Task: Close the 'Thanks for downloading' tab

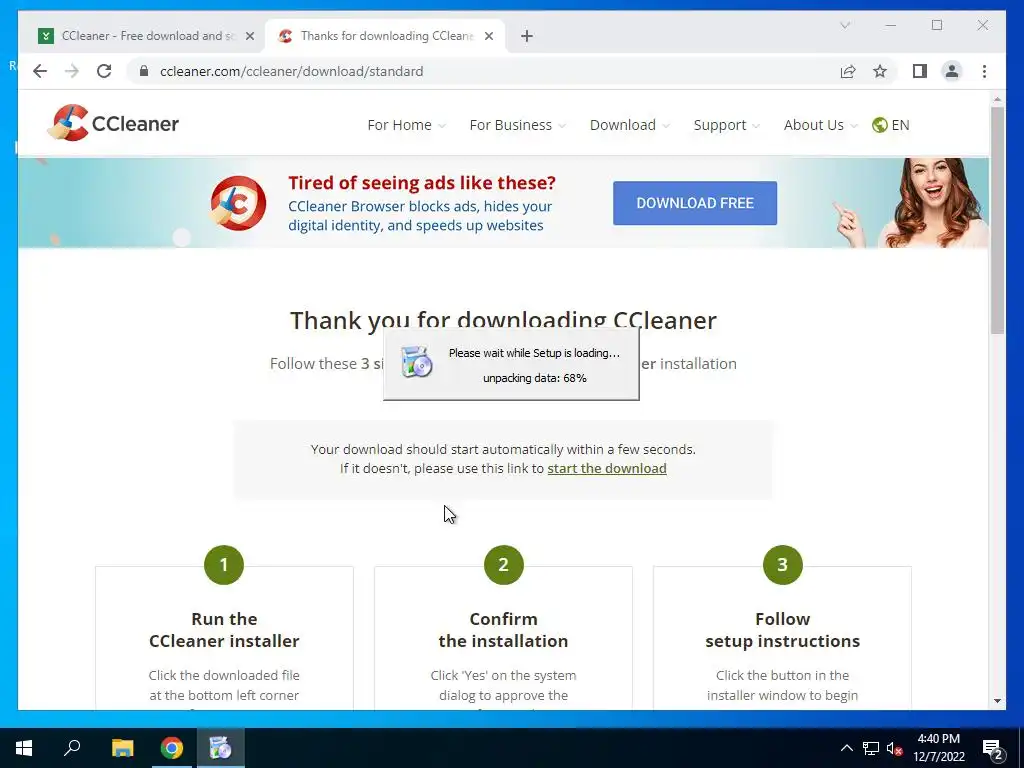Action: click(x=488, y=36)
